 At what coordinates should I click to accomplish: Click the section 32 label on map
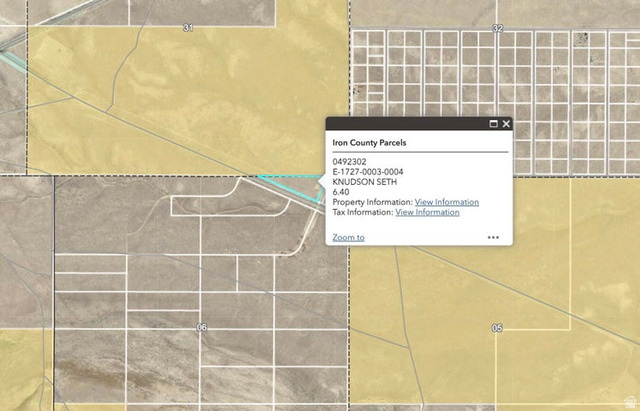click(x=497, y=28)
